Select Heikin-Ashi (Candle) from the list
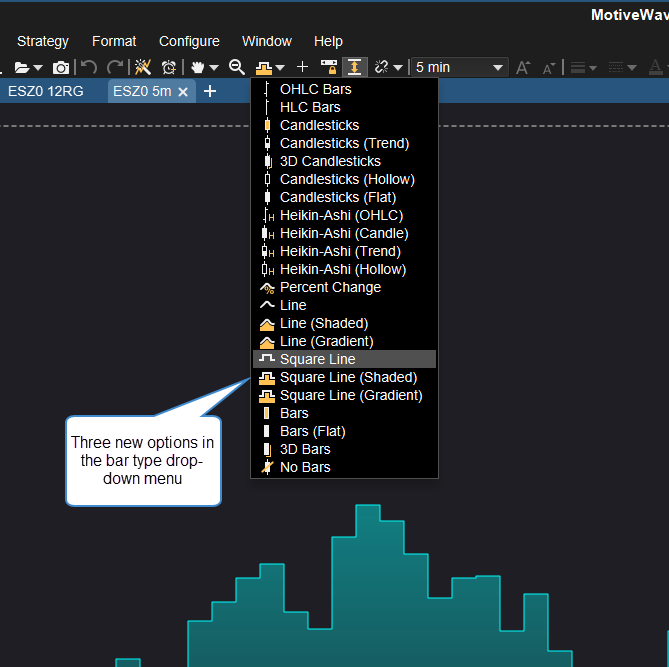669x667 pixels. (343, 233)
